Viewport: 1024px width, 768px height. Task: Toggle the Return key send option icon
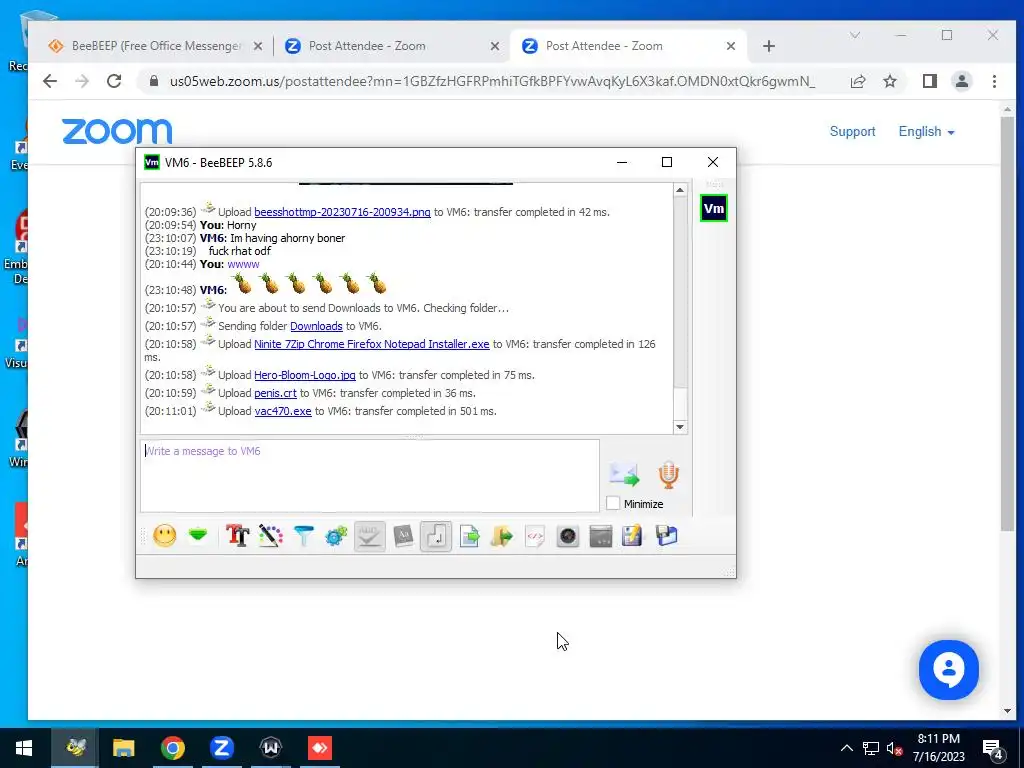point(436,536)
